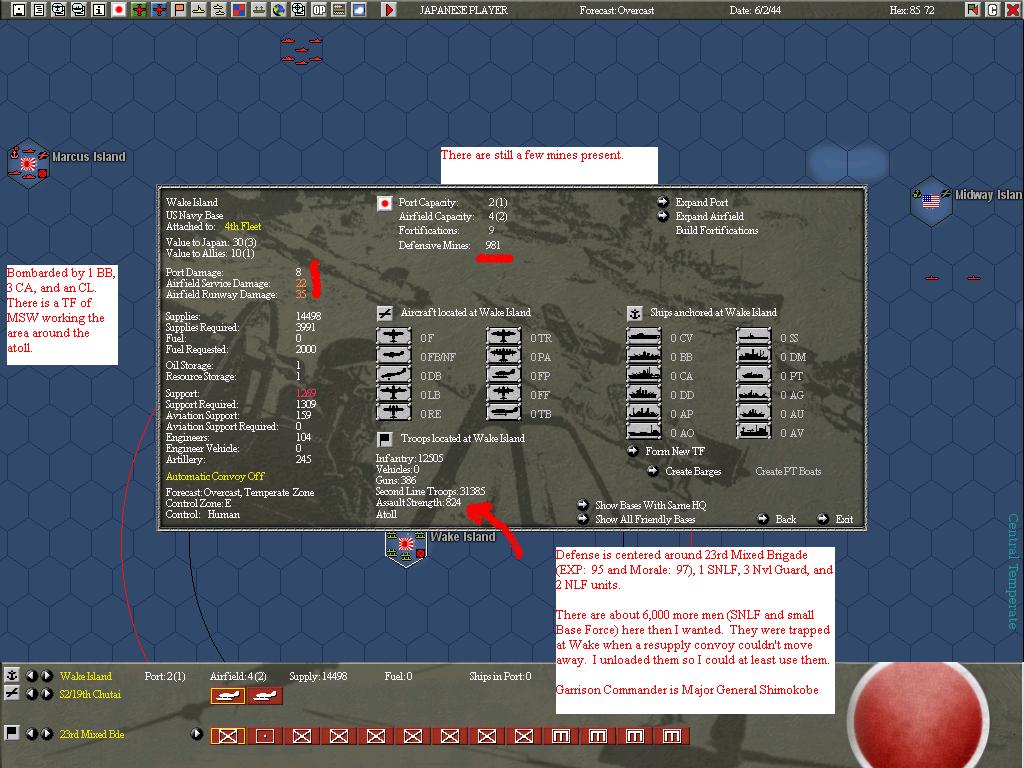Viewport: 1024px width, 768px height.
Task: Select '23rd Mixed Bde' unit name
Action: click(x=91, y=734)
